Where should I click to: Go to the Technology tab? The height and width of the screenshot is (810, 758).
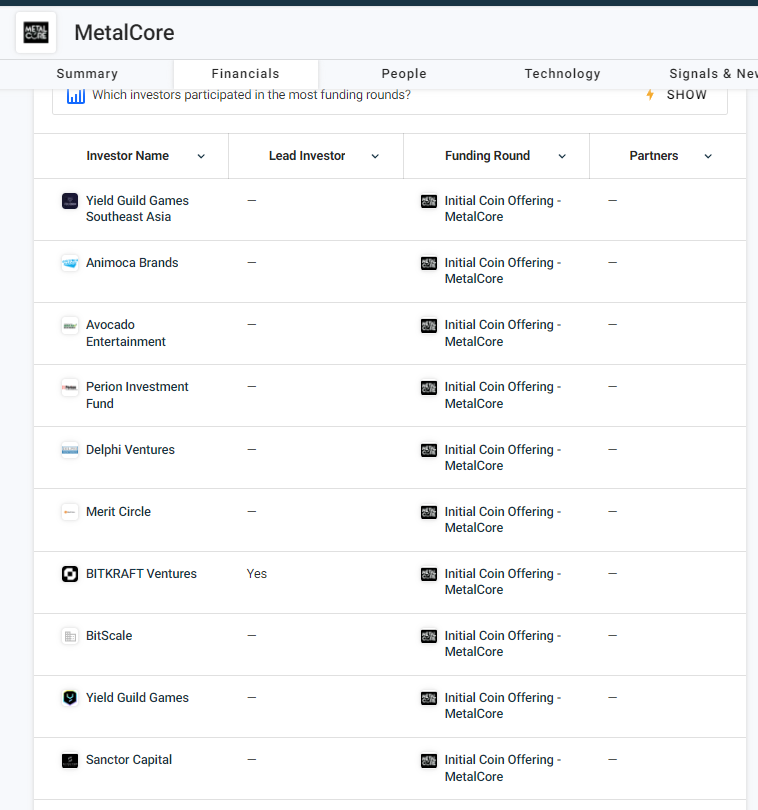[x=562, y=74]
